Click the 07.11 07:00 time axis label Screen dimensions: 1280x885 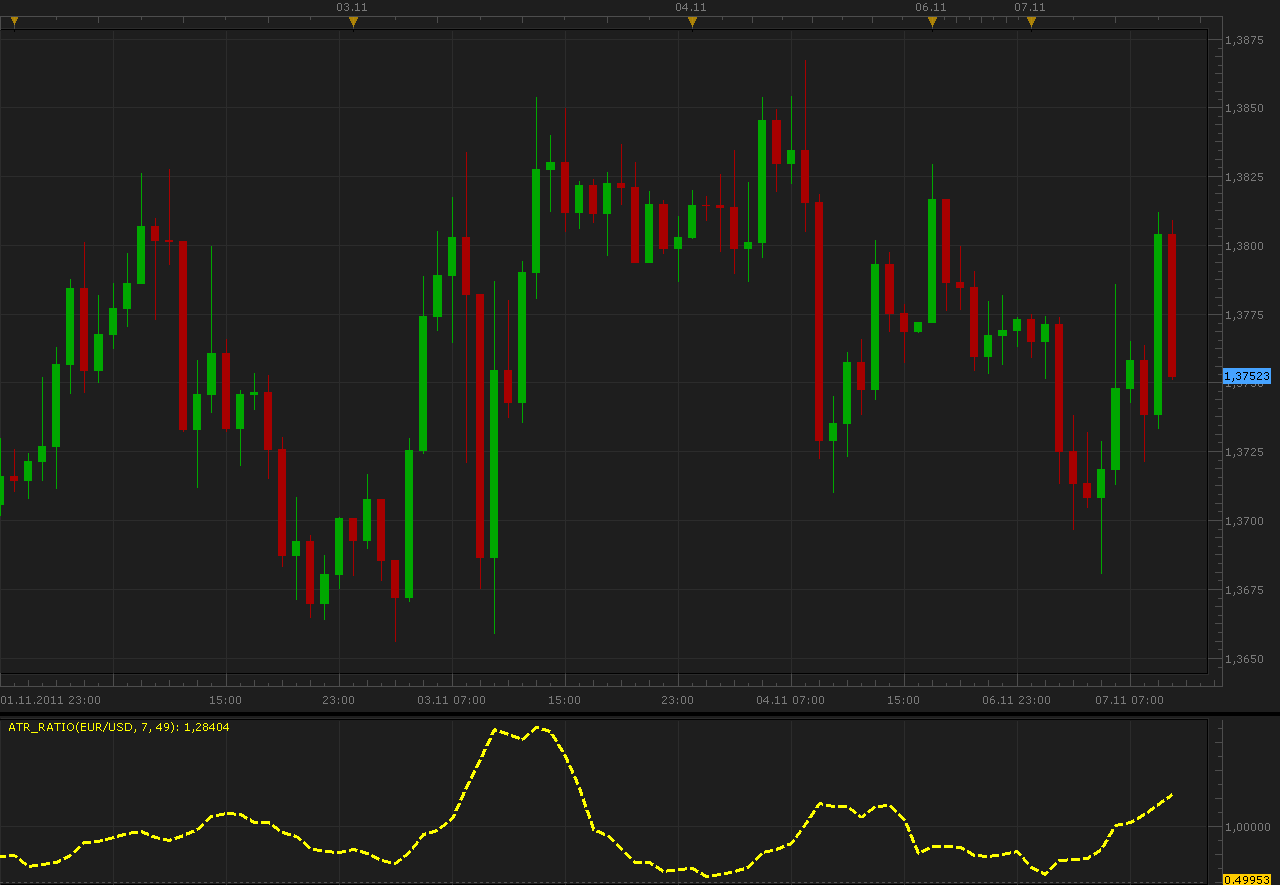[1129, 700]
